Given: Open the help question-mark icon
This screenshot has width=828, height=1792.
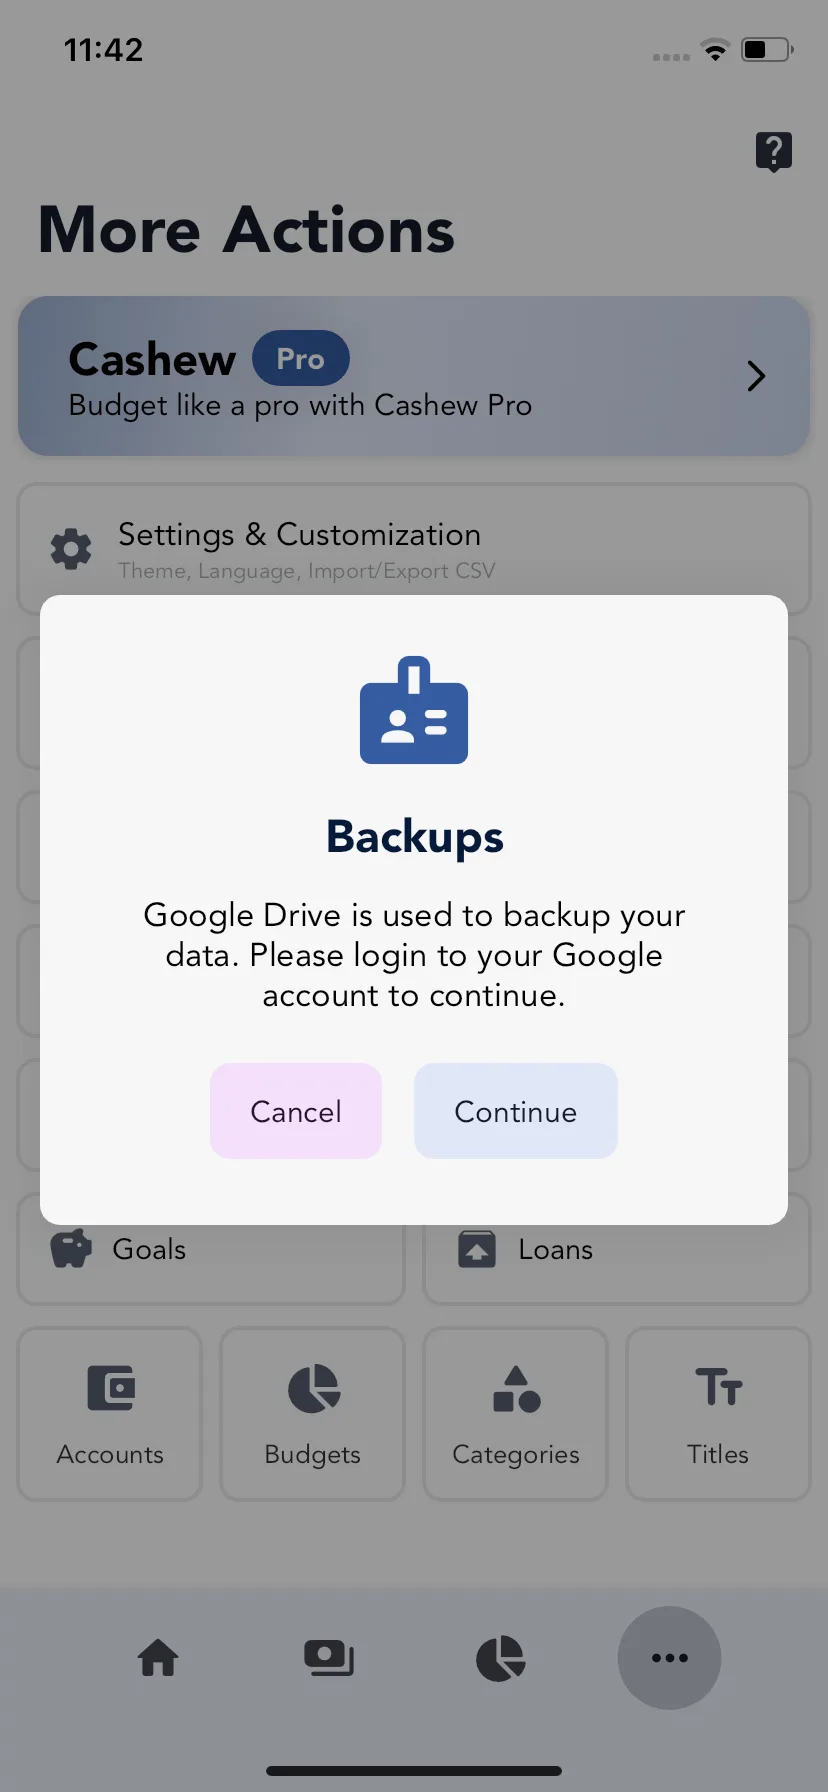Looking at the screenshot, I should (773, 152).
